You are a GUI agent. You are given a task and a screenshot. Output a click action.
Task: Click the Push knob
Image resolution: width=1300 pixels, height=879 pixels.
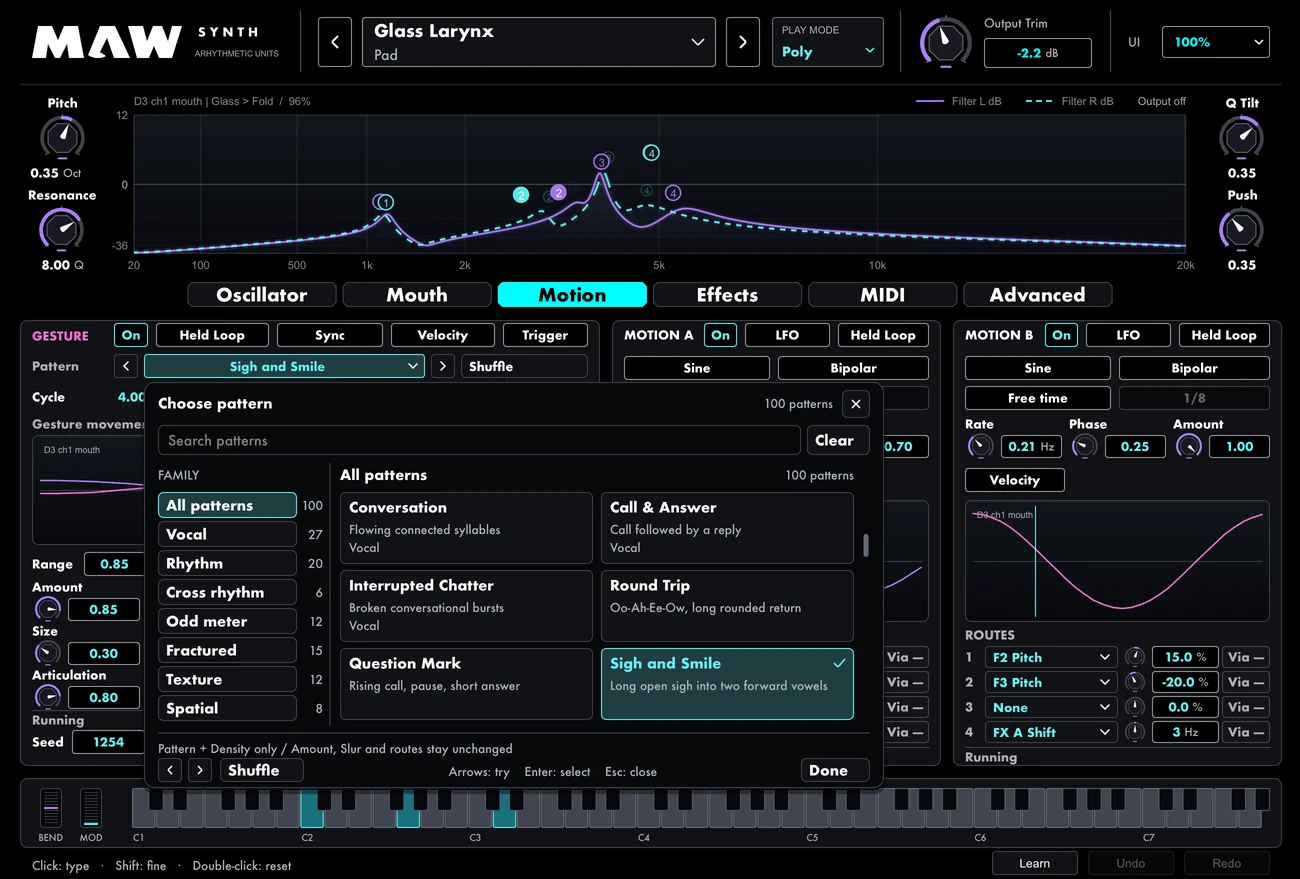pyautogui.click(x=1241, y=228)
